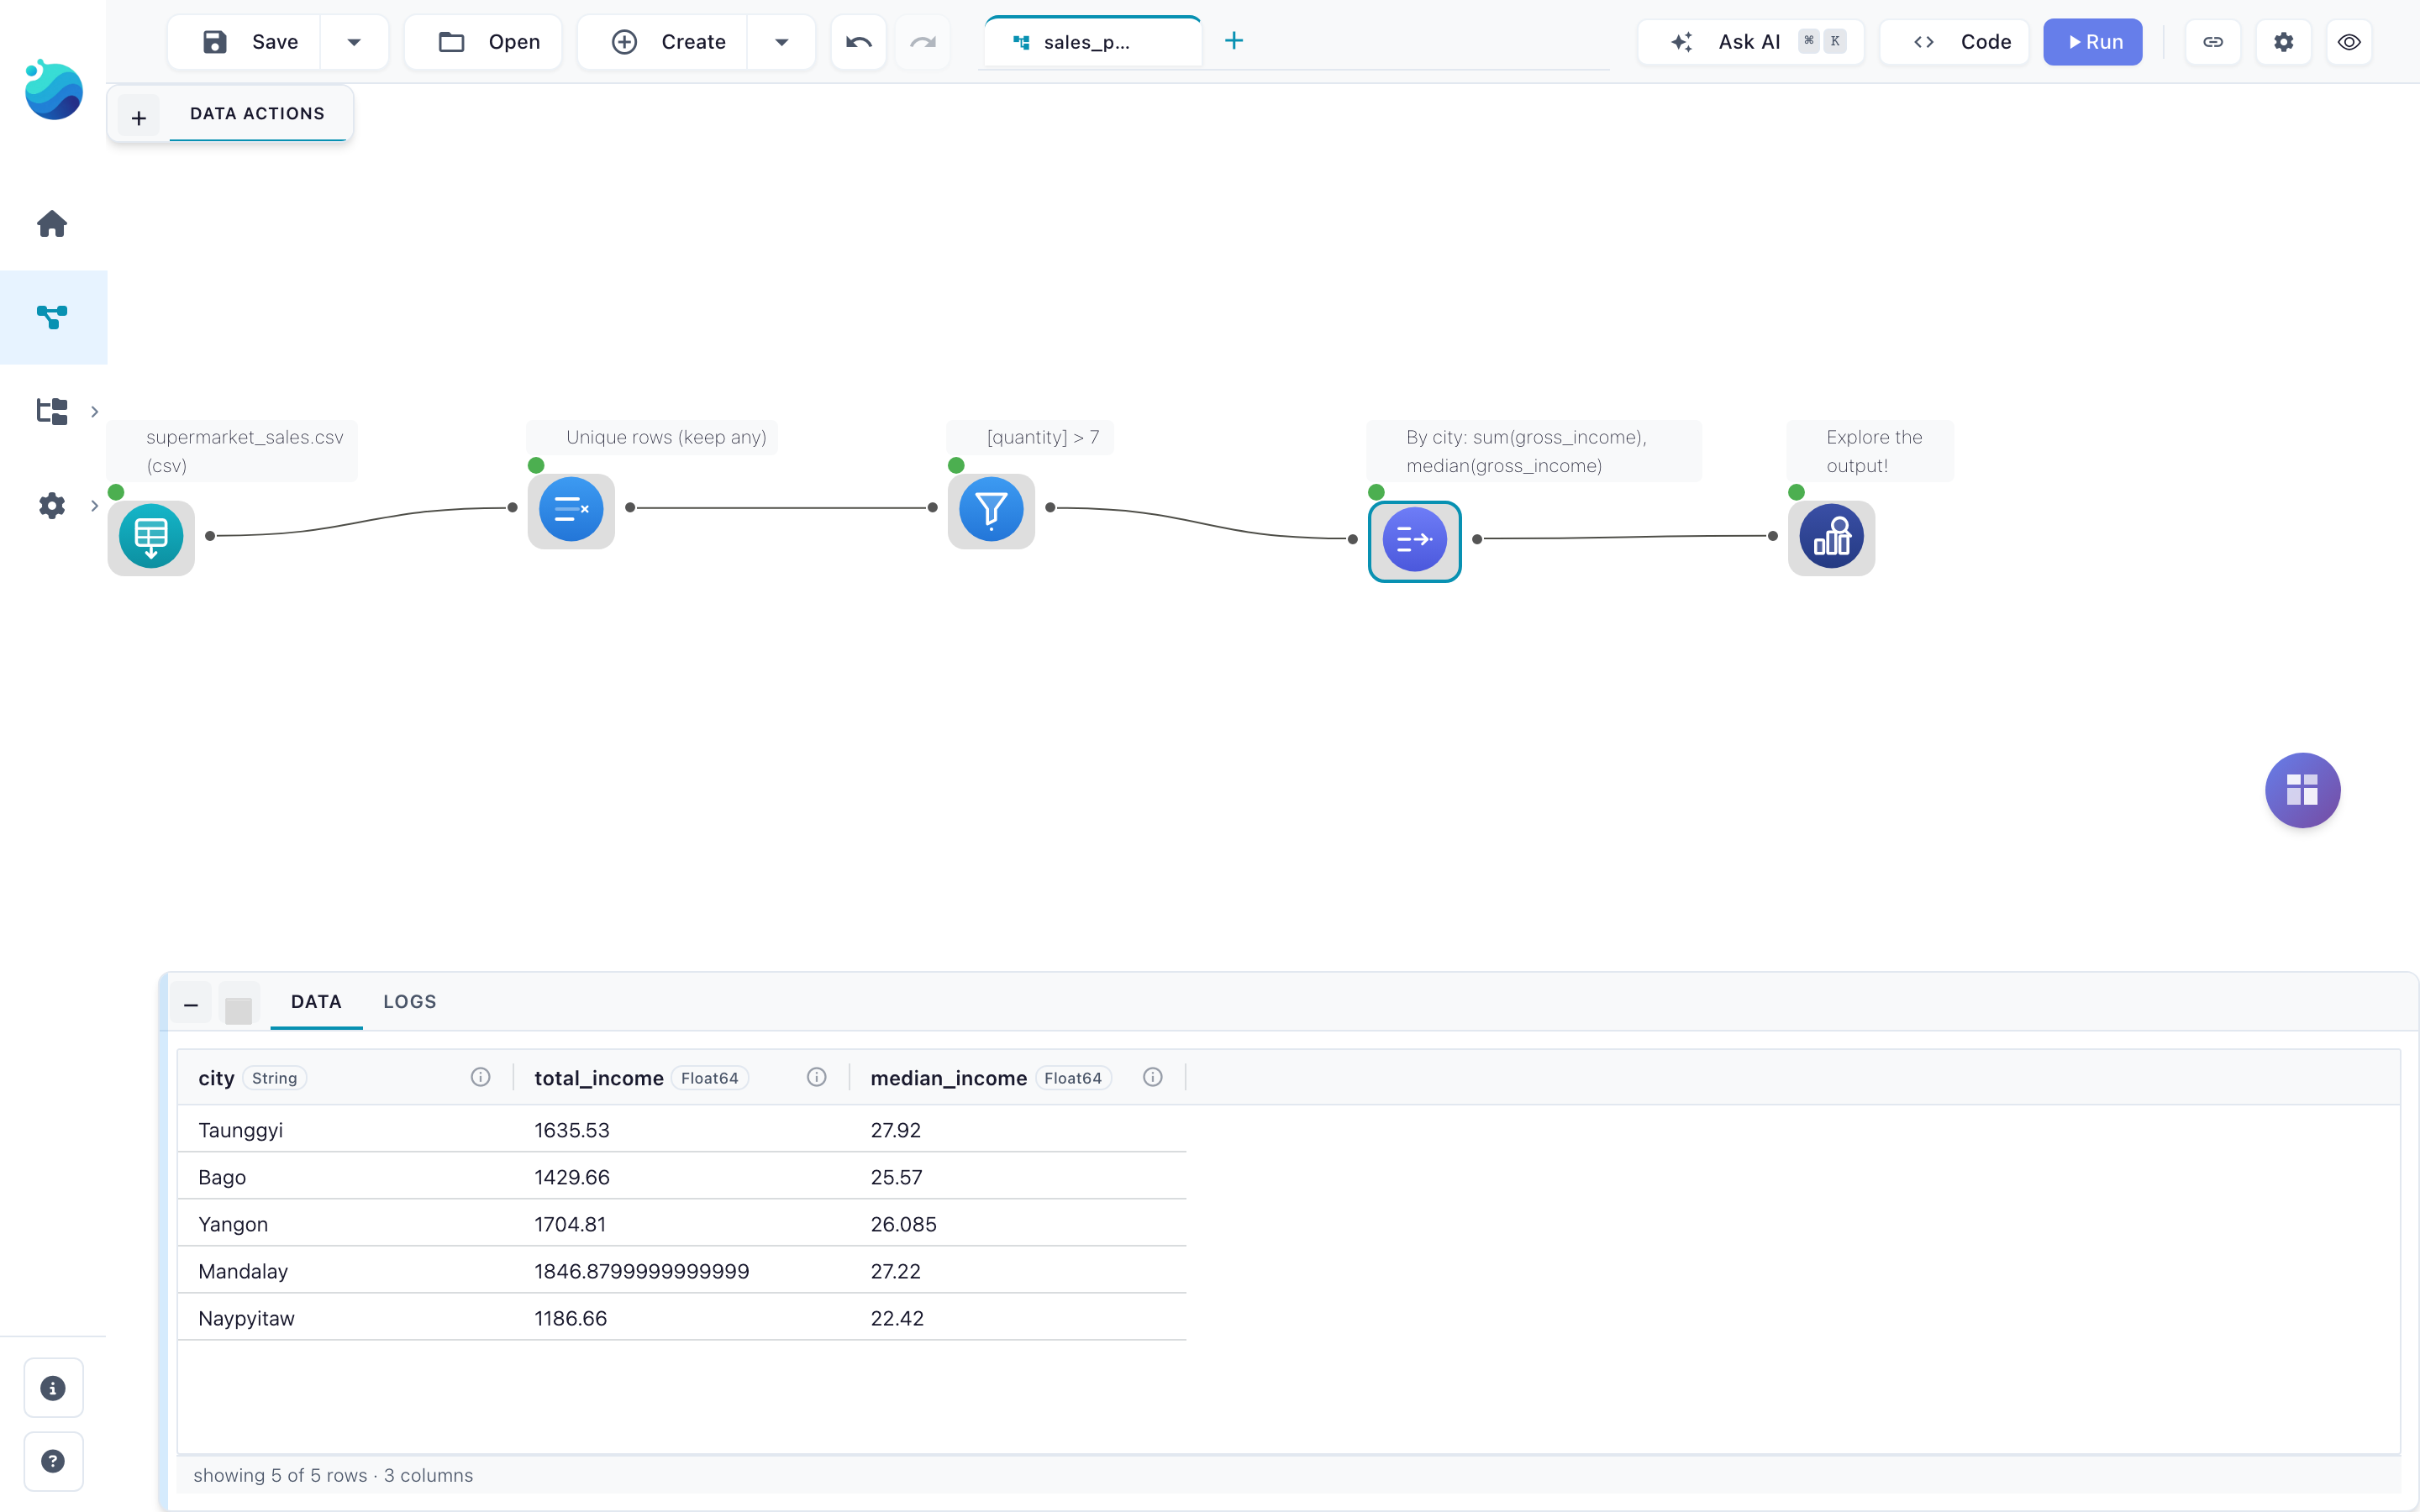The image size is (2420, 1512).
Task: Open the Home page from sidebar
Action: pyautogui.click(x=52, y=223)
